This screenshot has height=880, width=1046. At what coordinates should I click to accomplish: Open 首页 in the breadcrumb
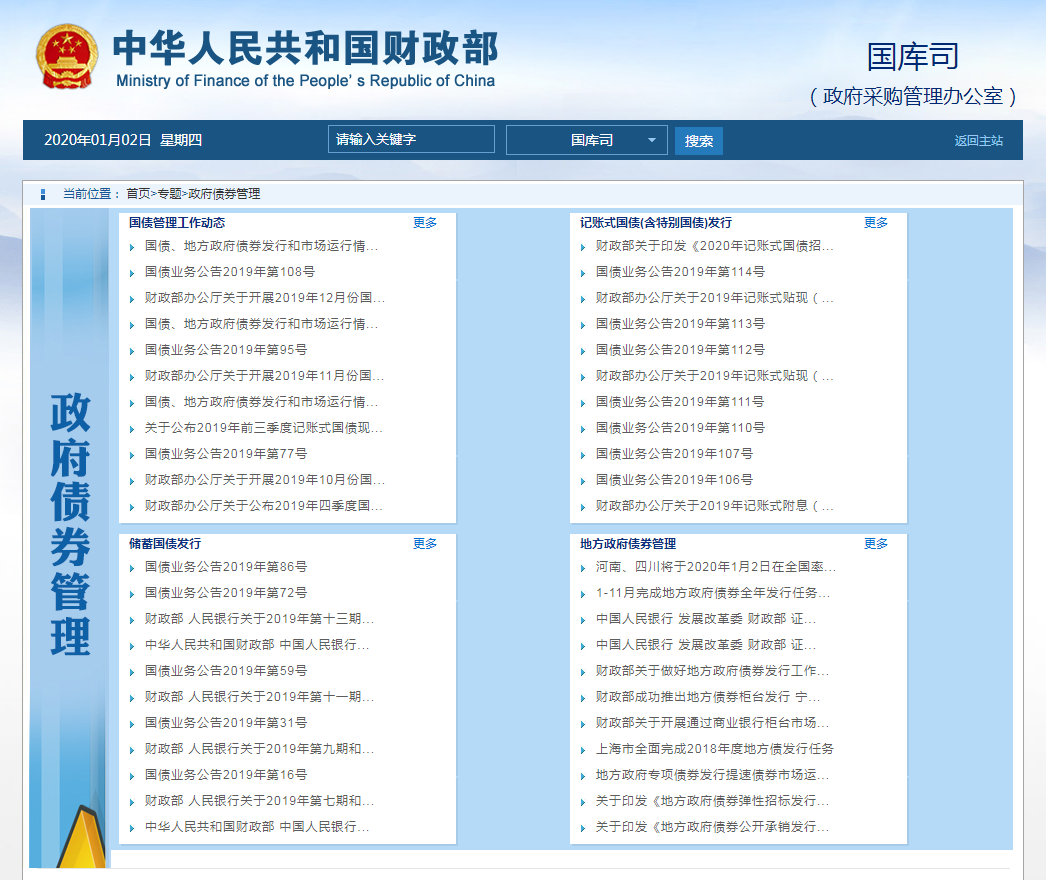pos(138,193)
